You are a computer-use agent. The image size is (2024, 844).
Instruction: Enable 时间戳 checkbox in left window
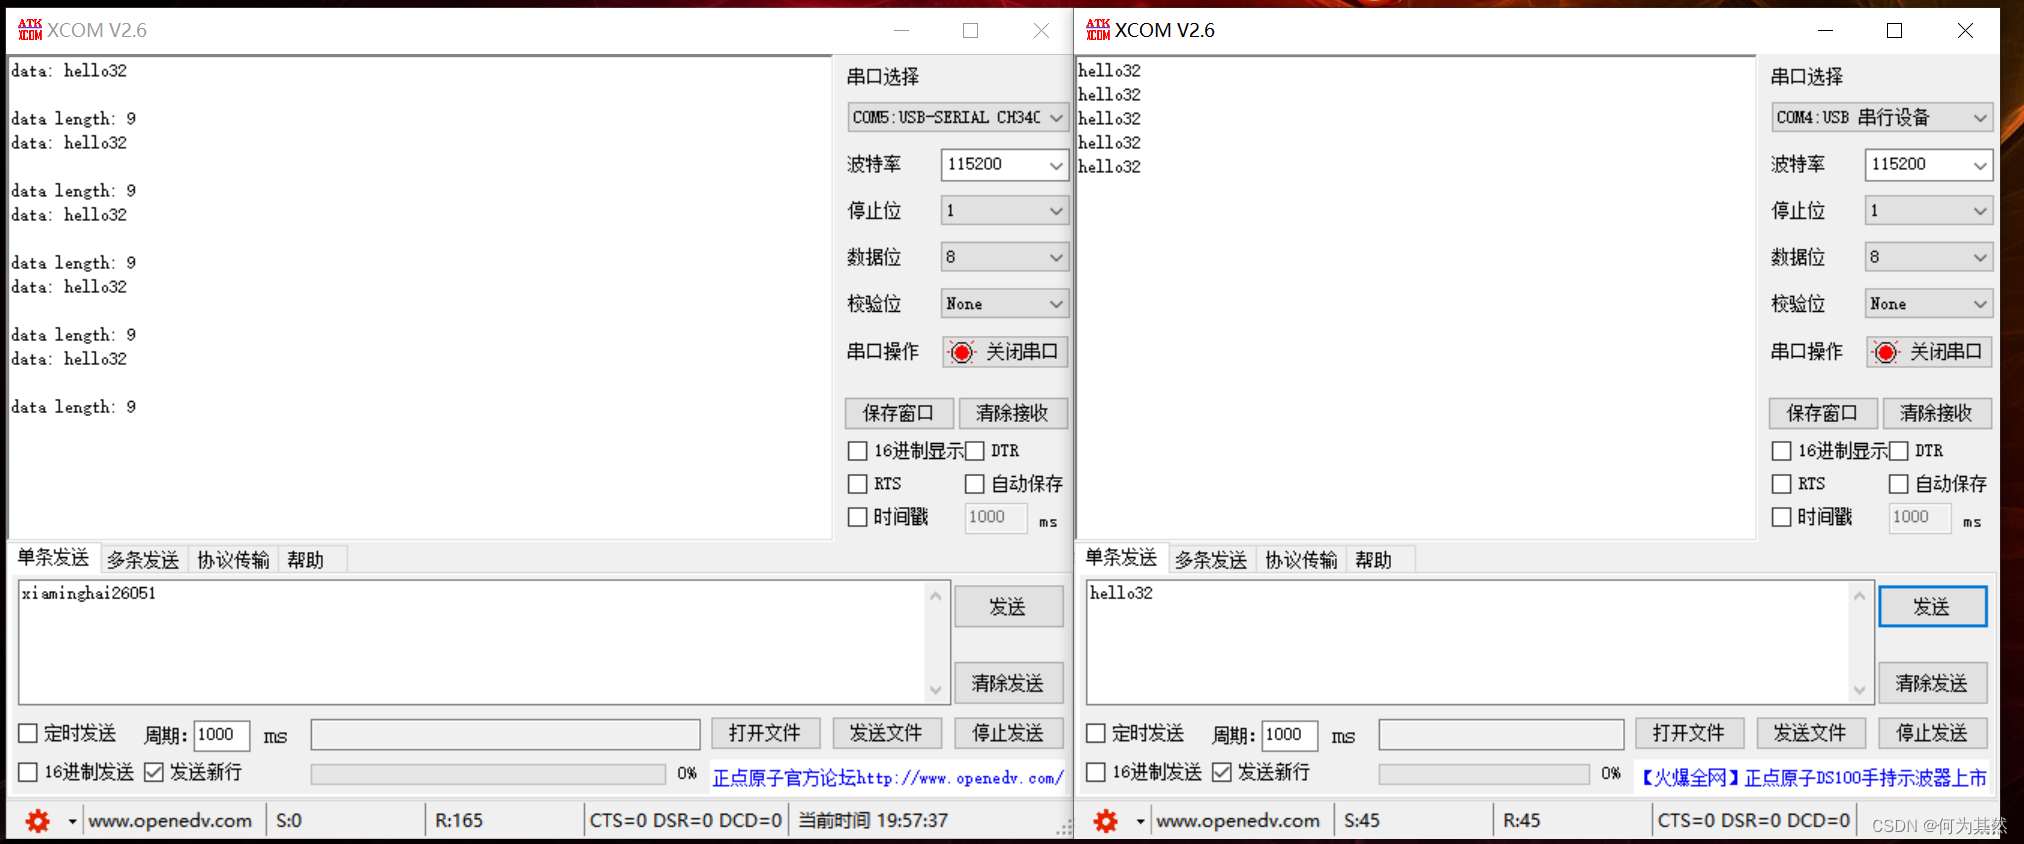[857, 517]
